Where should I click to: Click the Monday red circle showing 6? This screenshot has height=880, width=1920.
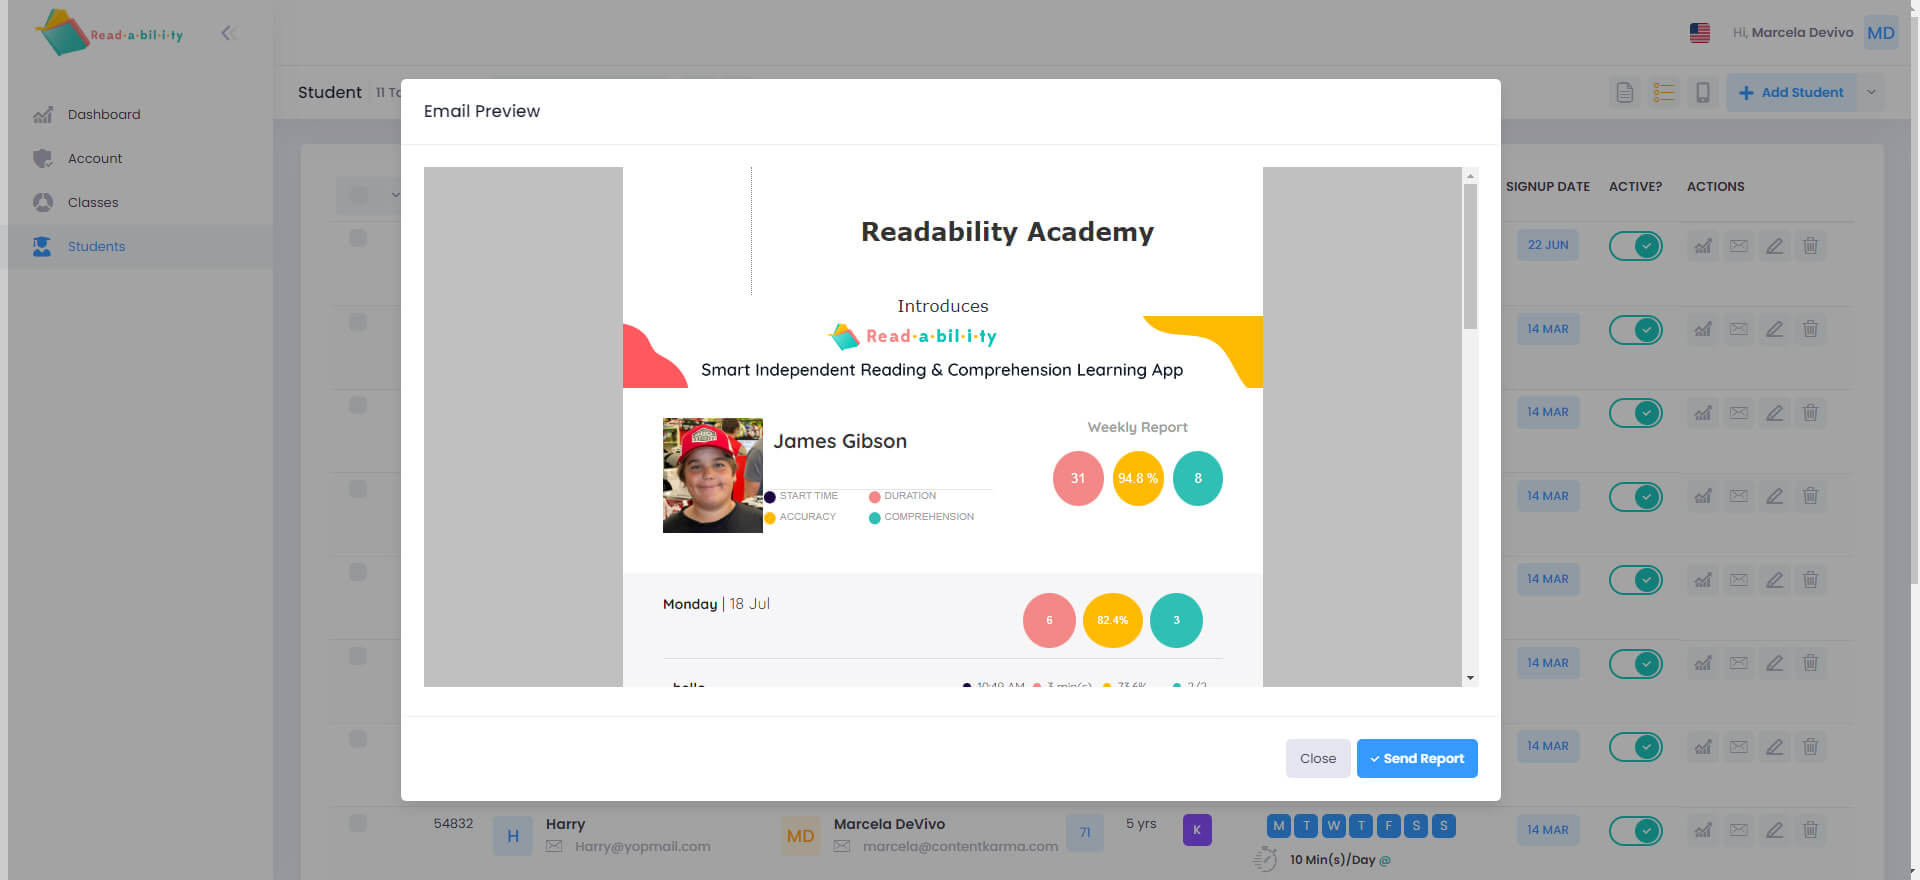1049,620
